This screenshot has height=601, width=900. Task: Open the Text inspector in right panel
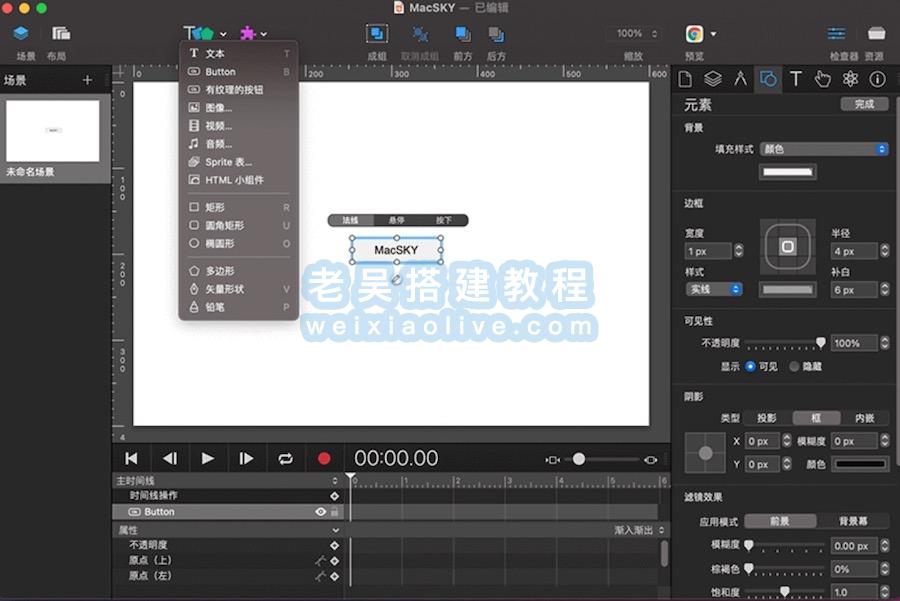coord(798,79)
